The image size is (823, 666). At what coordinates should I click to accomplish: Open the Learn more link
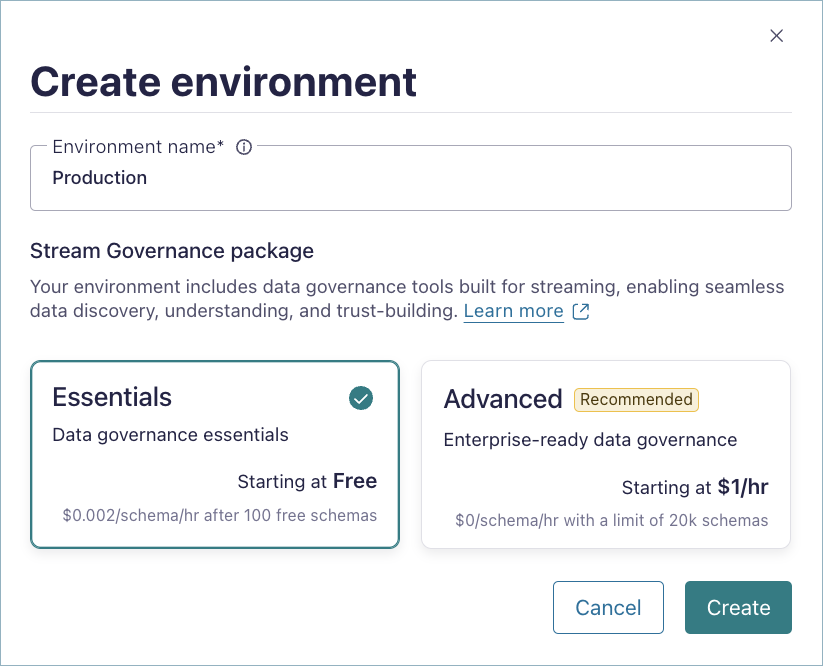pyautogui.click(x=513, y=311)
